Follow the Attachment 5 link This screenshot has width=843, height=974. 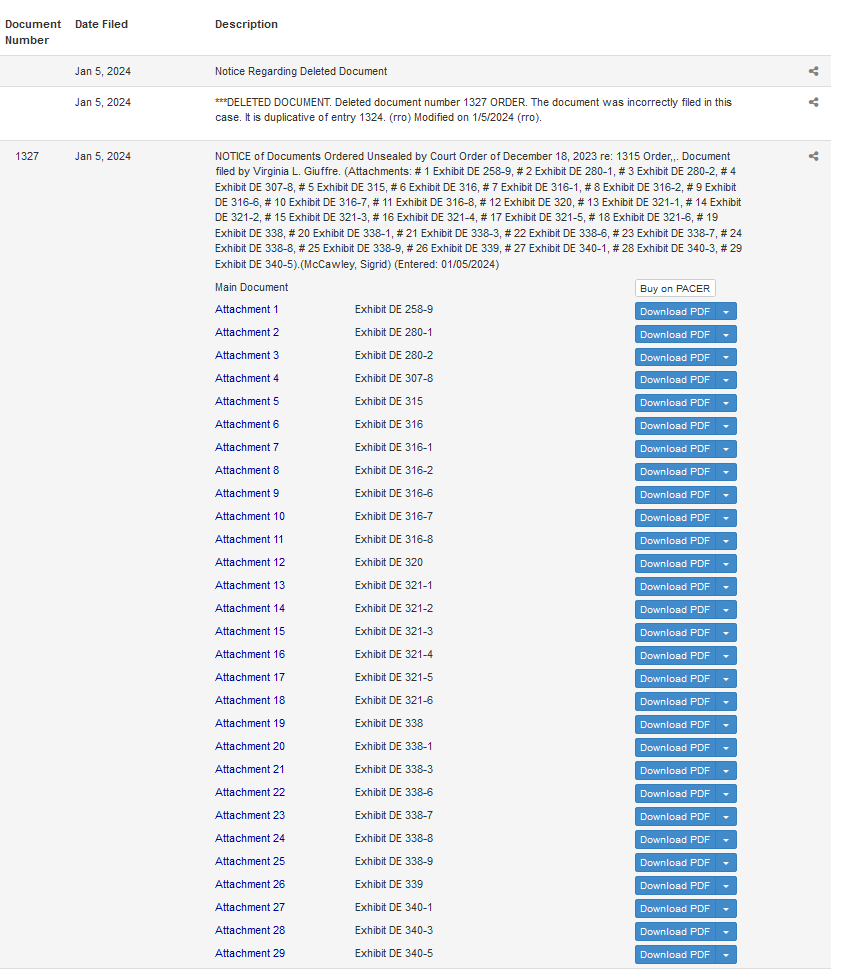click(247, 401)
